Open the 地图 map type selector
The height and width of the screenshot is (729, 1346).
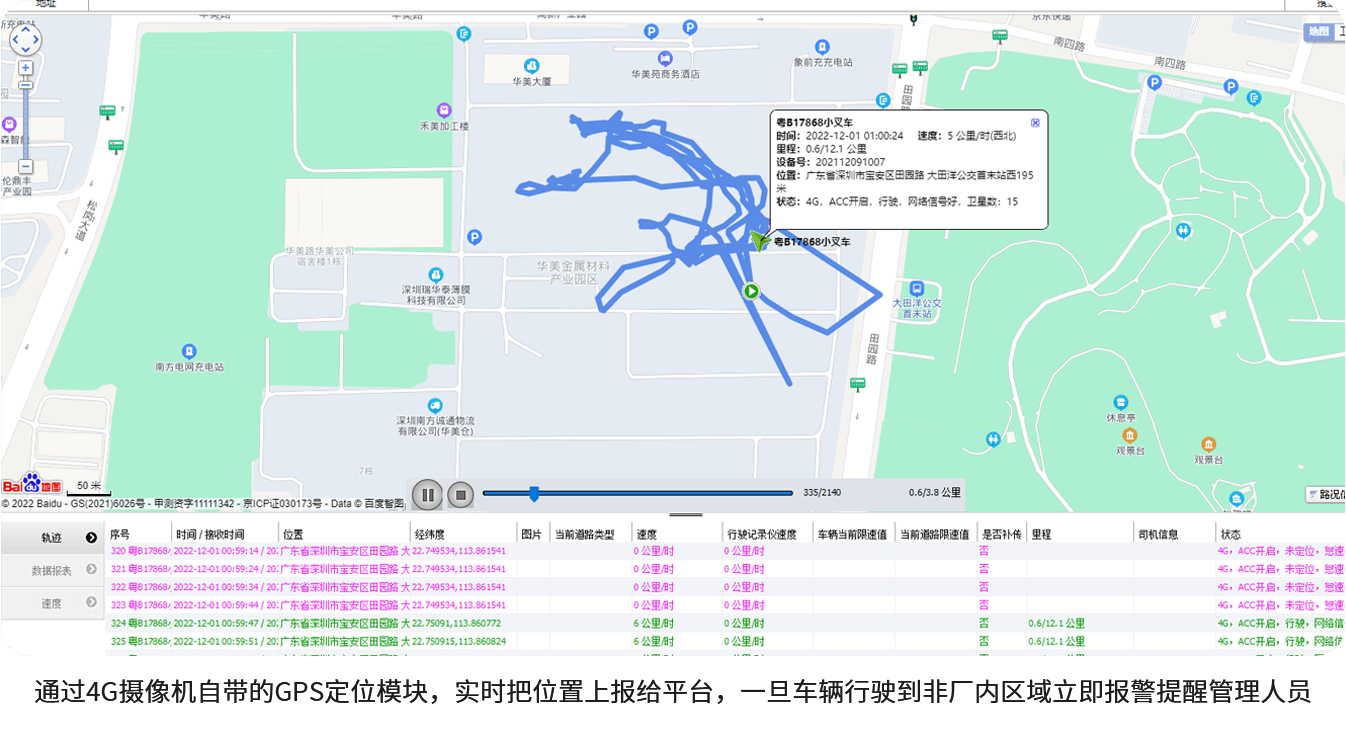tap(1321, 32)
